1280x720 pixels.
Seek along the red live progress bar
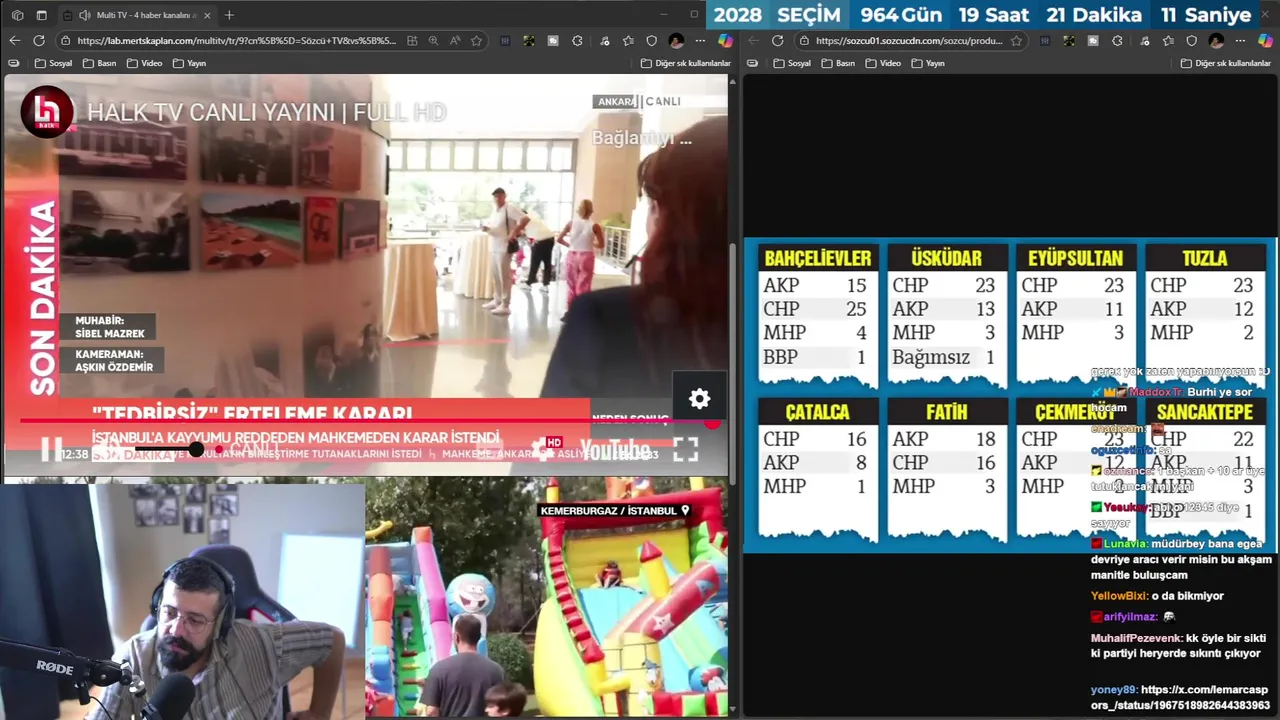365,421
